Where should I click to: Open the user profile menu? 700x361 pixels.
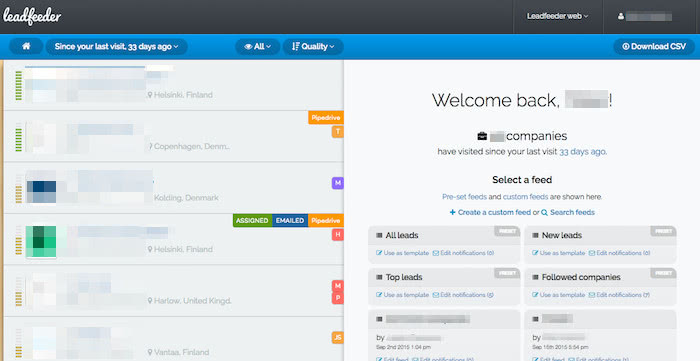click(x=645, y=17)
